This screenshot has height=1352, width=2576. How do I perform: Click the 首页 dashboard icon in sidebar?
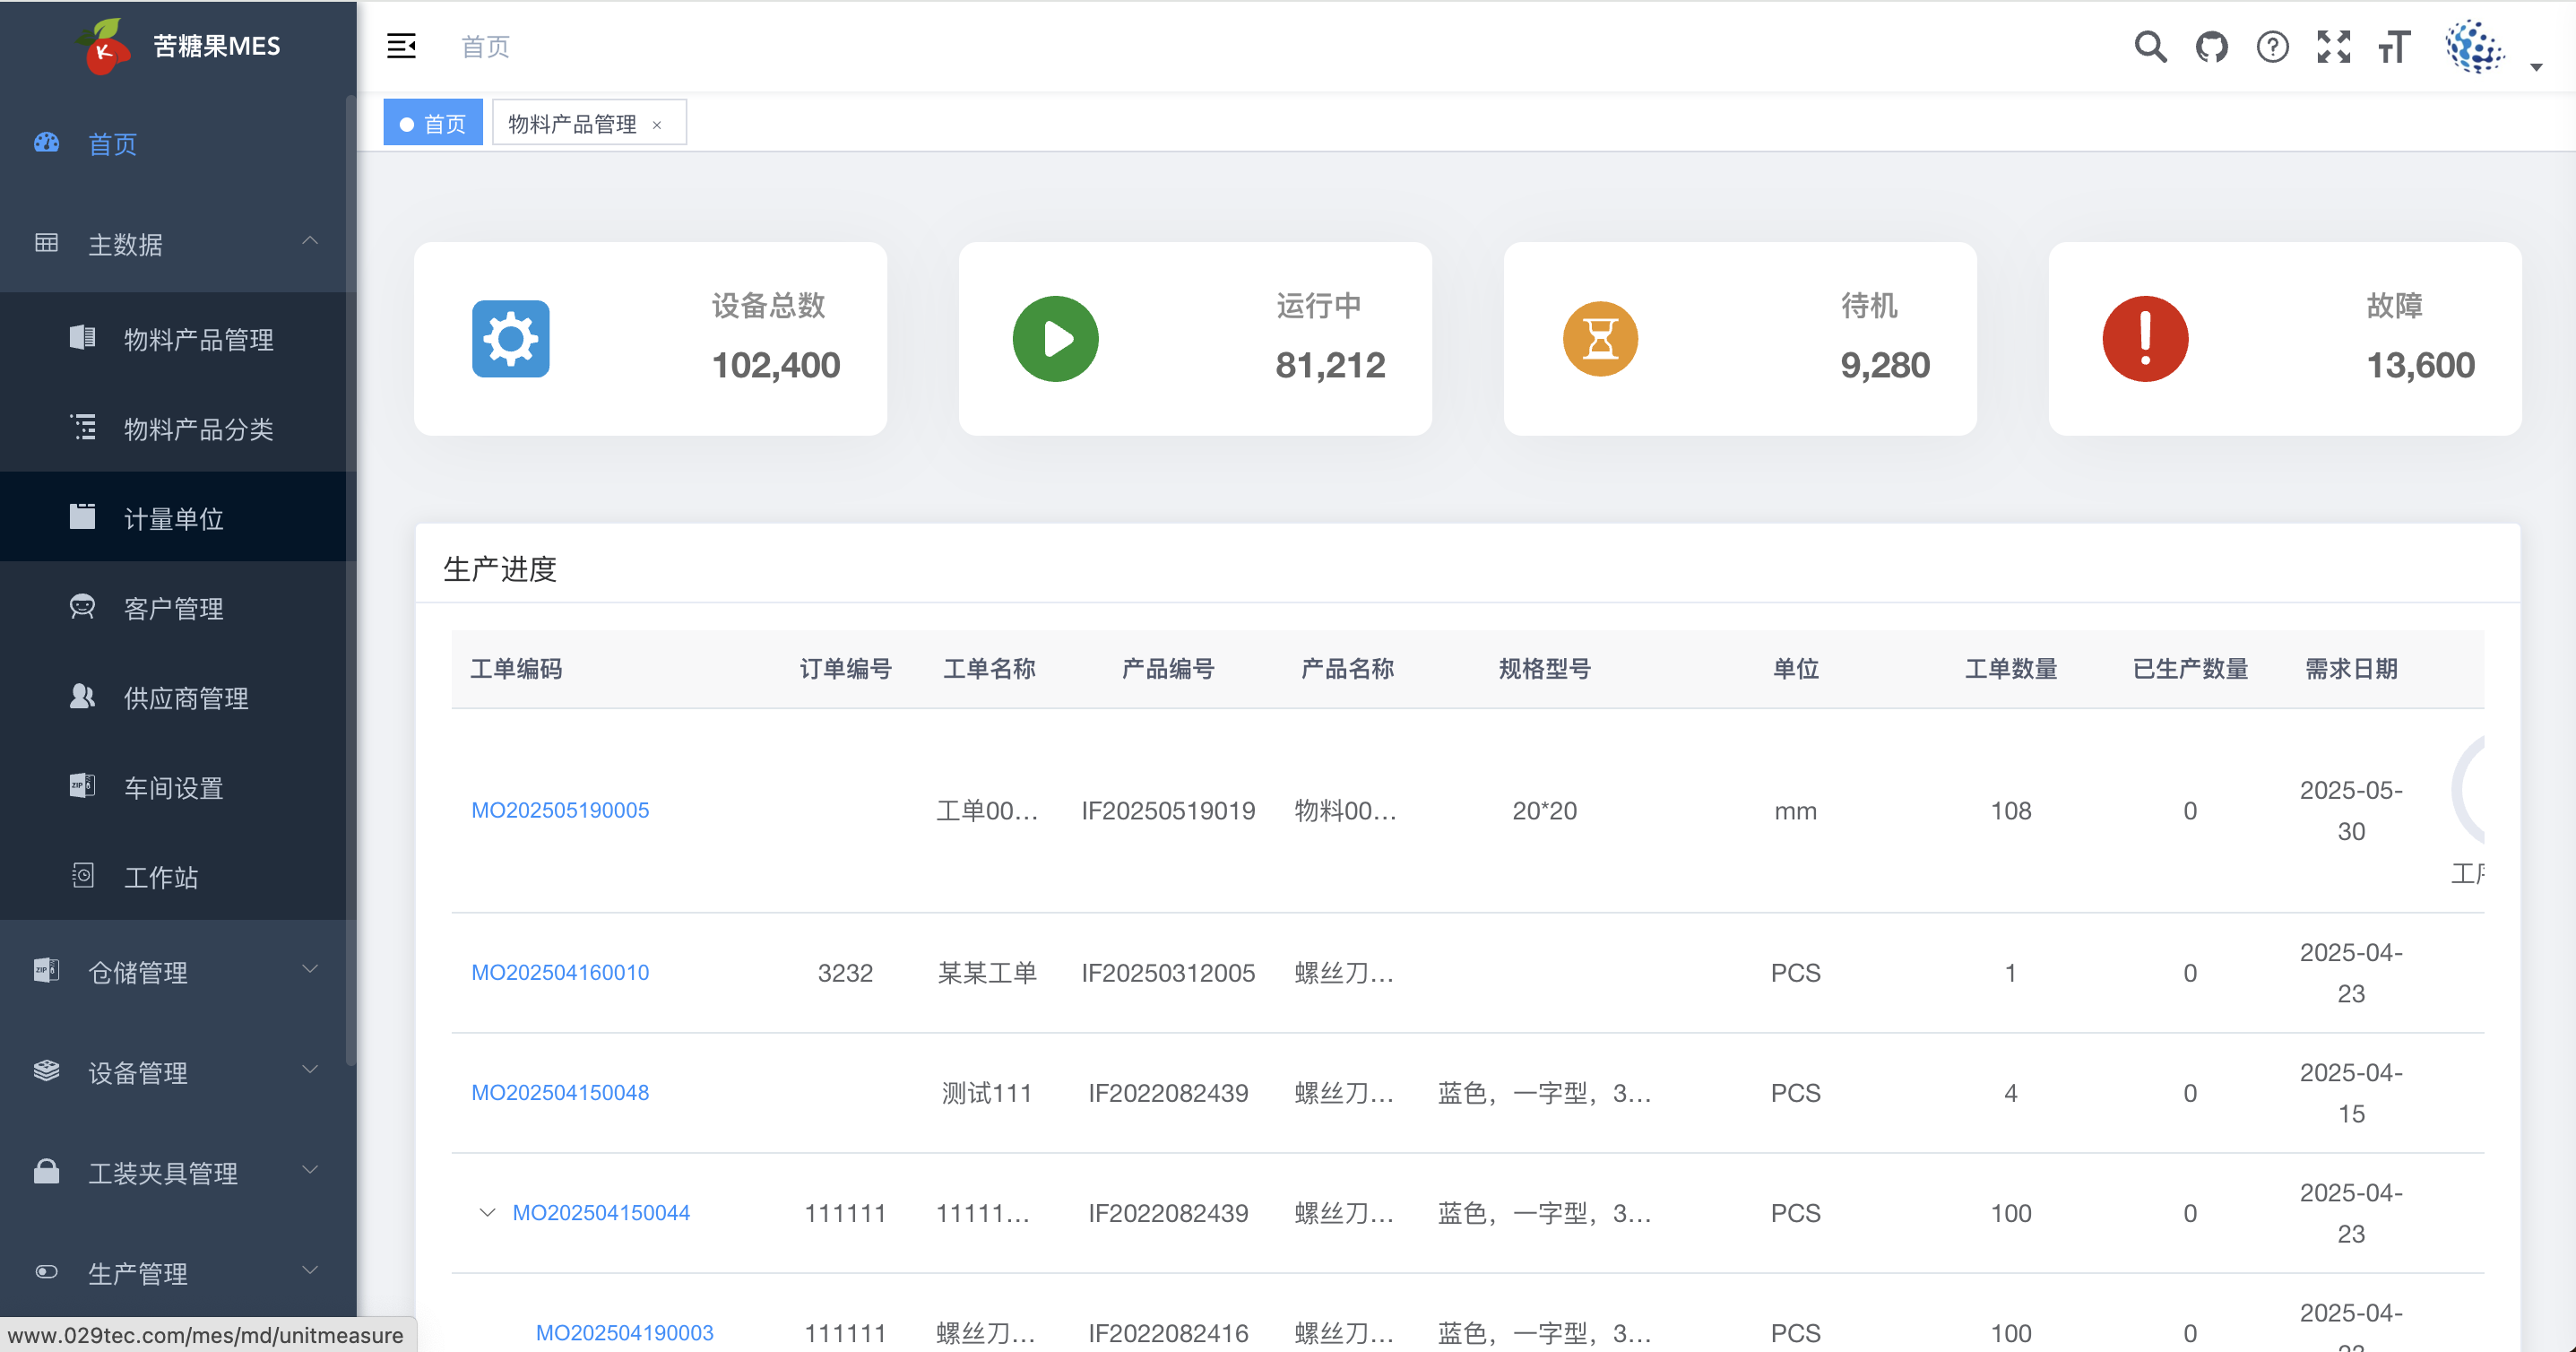coord(46,143)
